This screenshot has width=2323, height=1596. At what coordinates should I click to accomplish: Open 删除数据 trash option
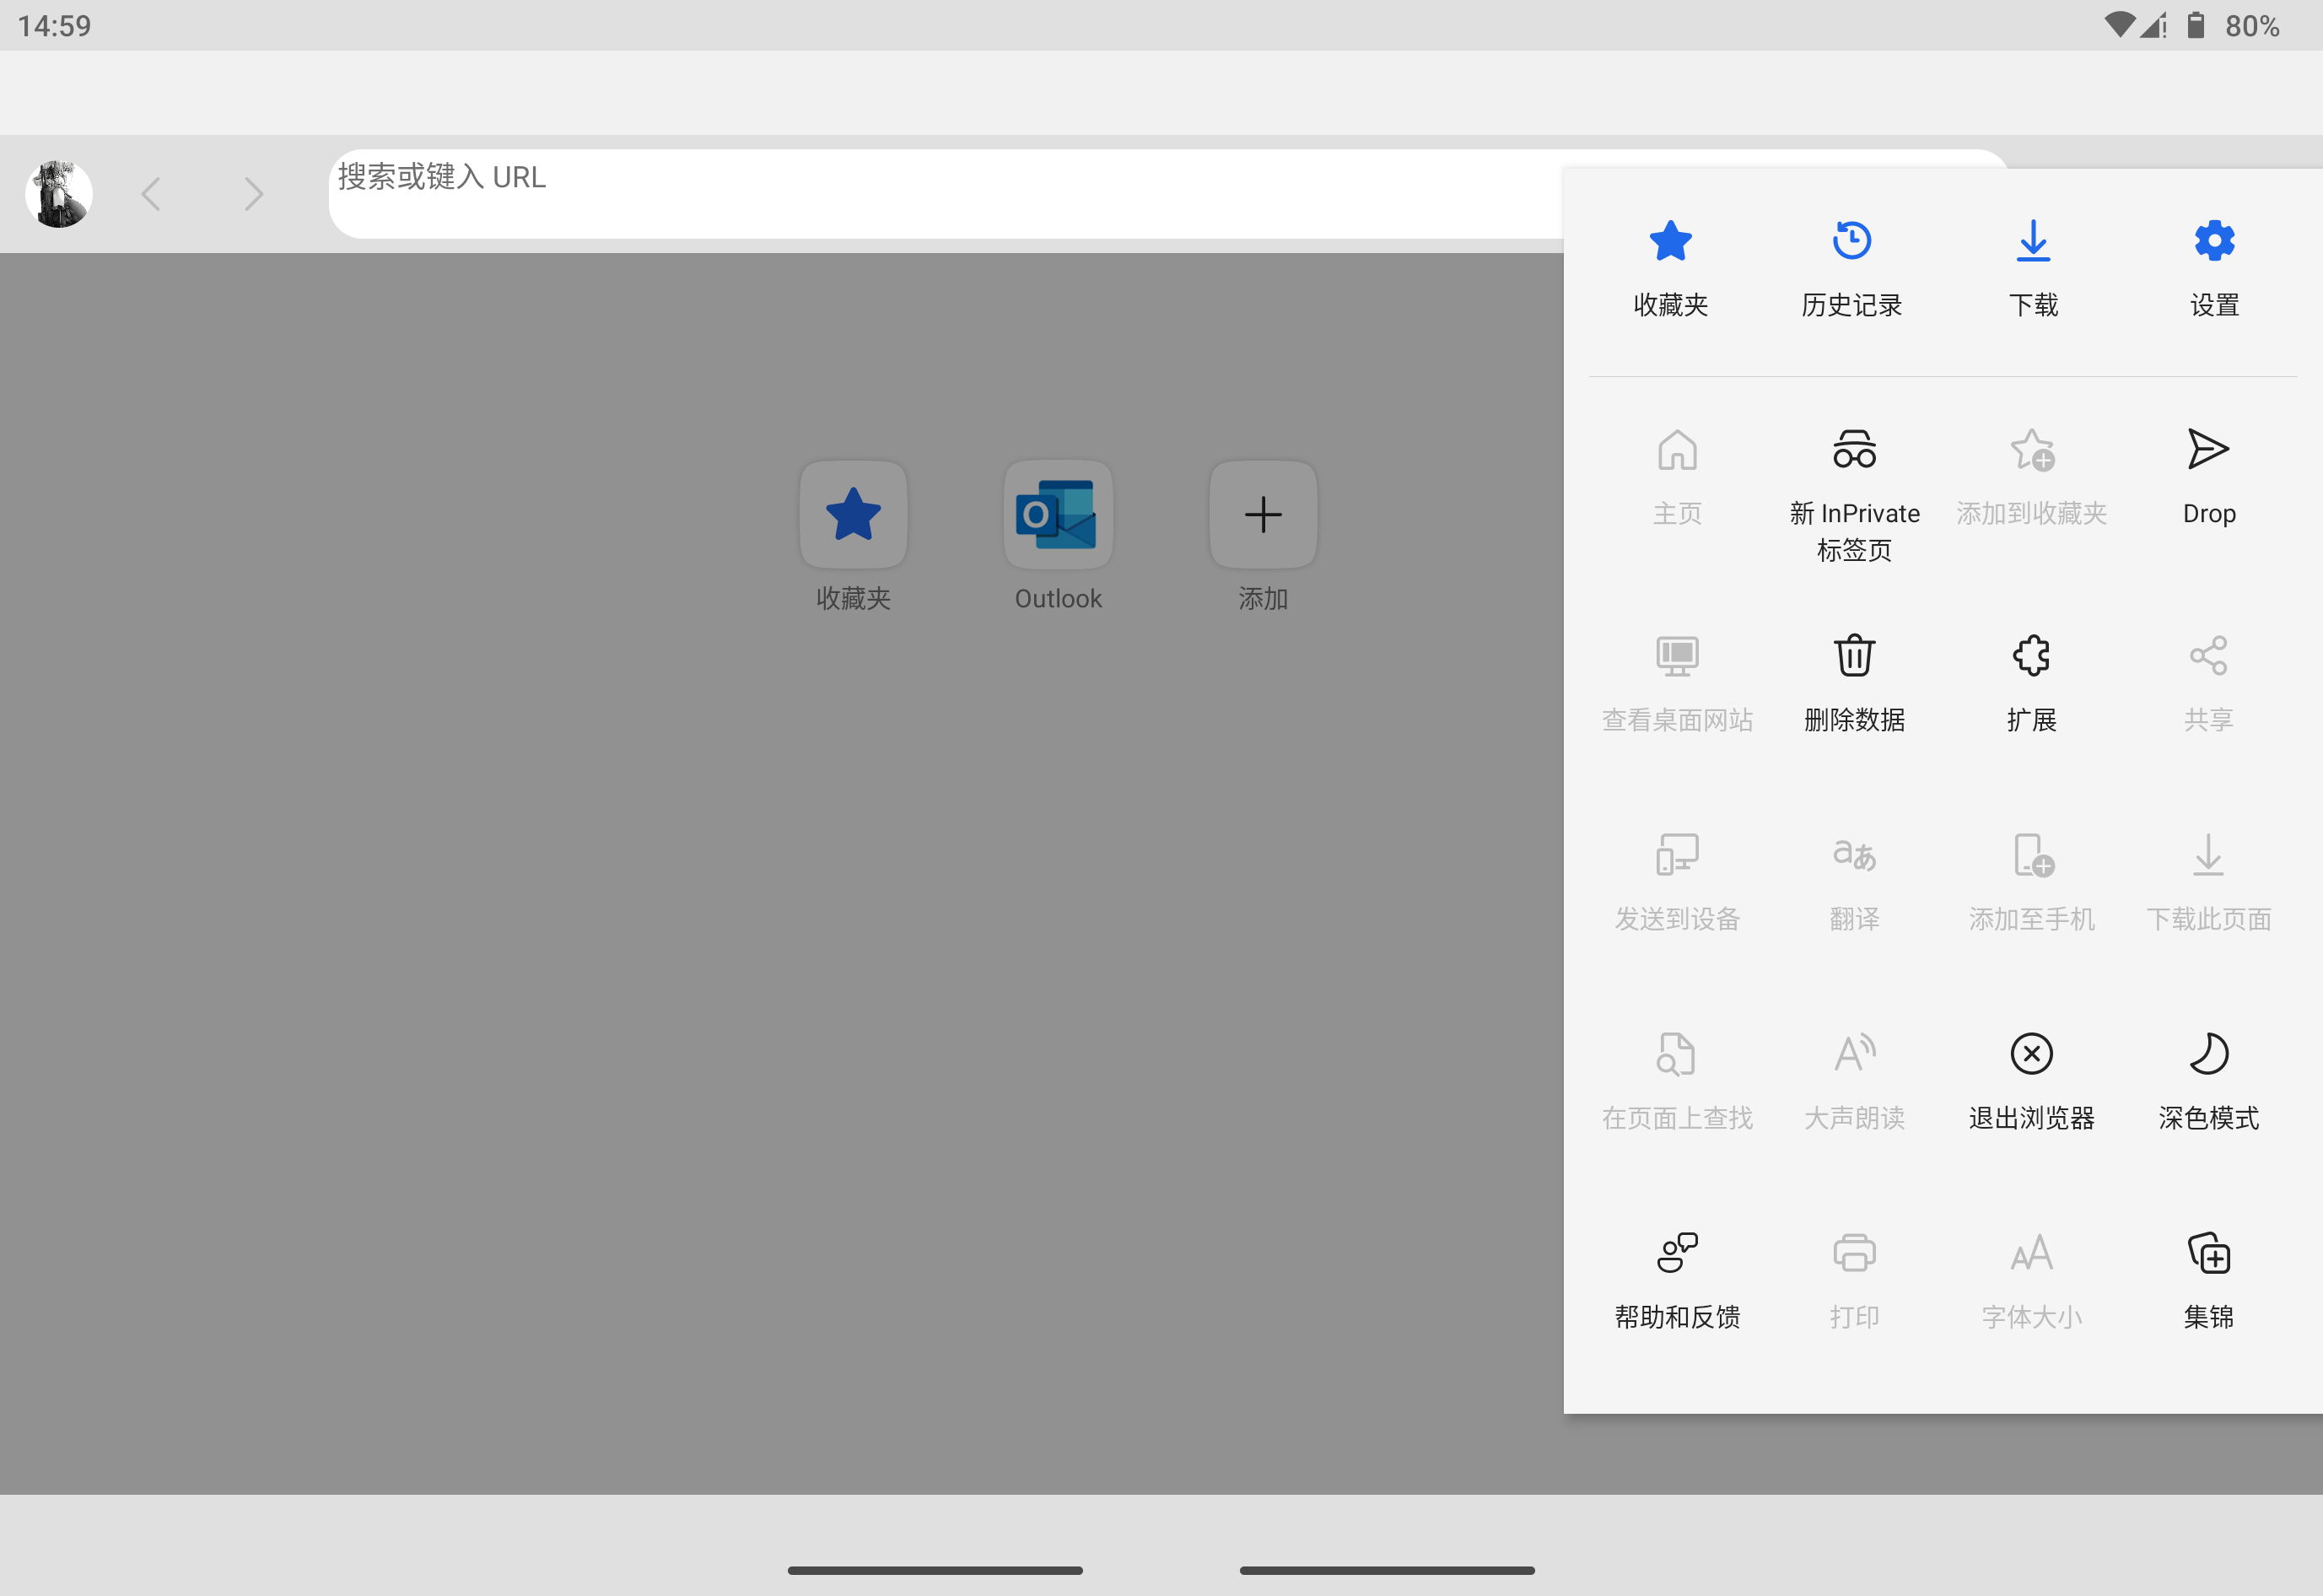(x=1854, y=684)
